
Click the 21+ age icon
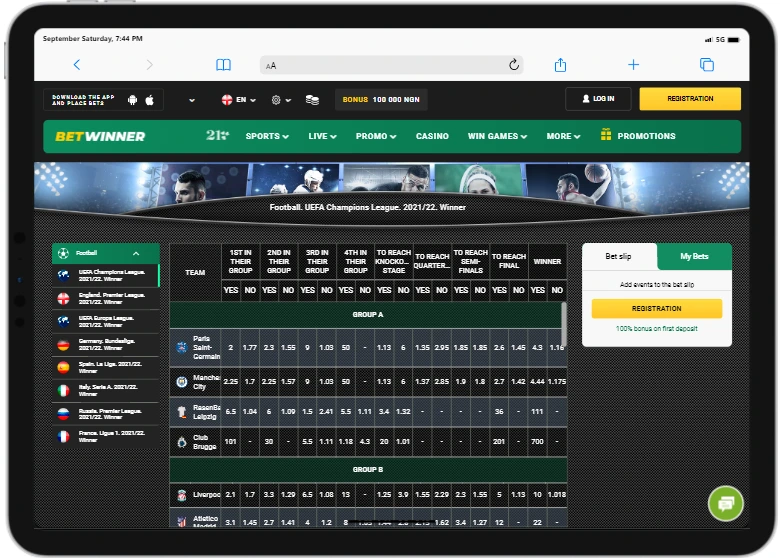click(x=217, y=135)
